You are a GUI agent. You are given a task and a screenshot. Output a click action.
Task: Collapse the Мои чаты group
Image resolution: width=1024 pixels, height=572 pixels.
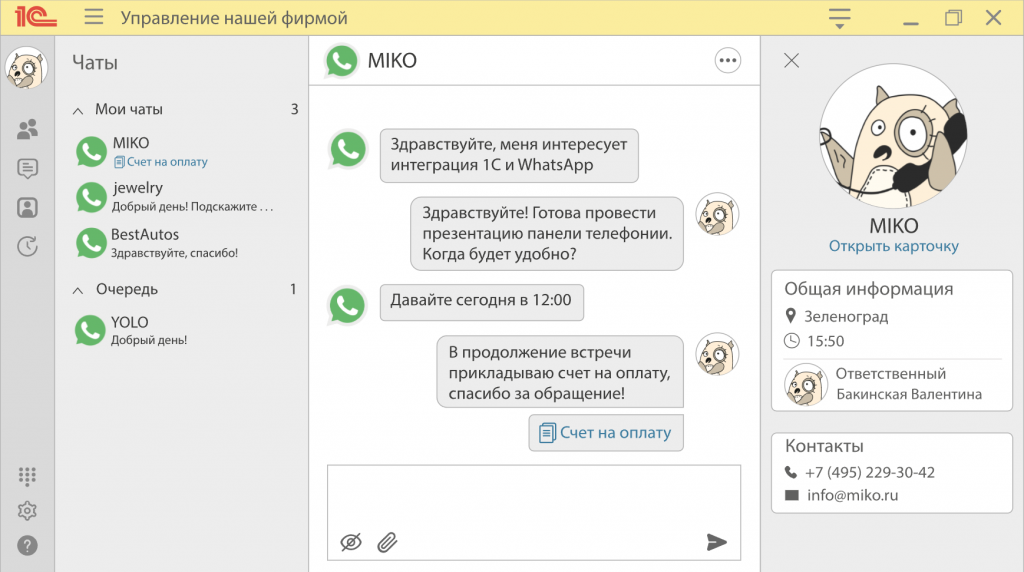pos(78,110)
